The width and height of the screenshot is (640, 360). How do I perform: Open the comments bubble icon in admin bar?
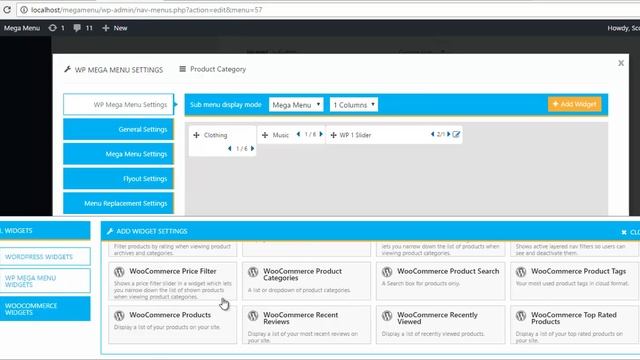click(x=77, y=28)
